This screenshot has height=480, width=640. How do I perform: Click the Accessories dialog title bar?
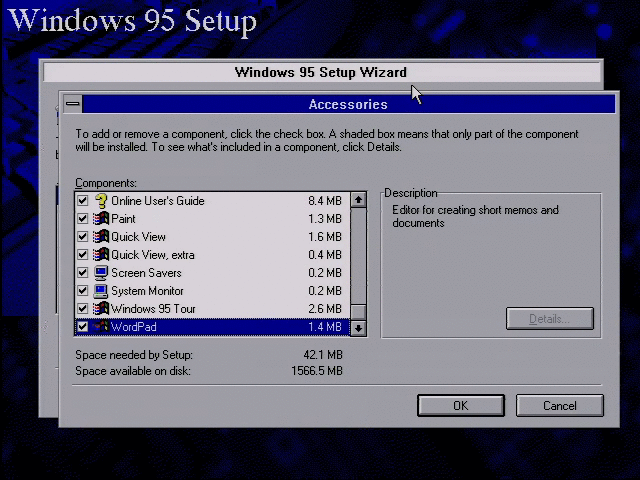point(348,104)
